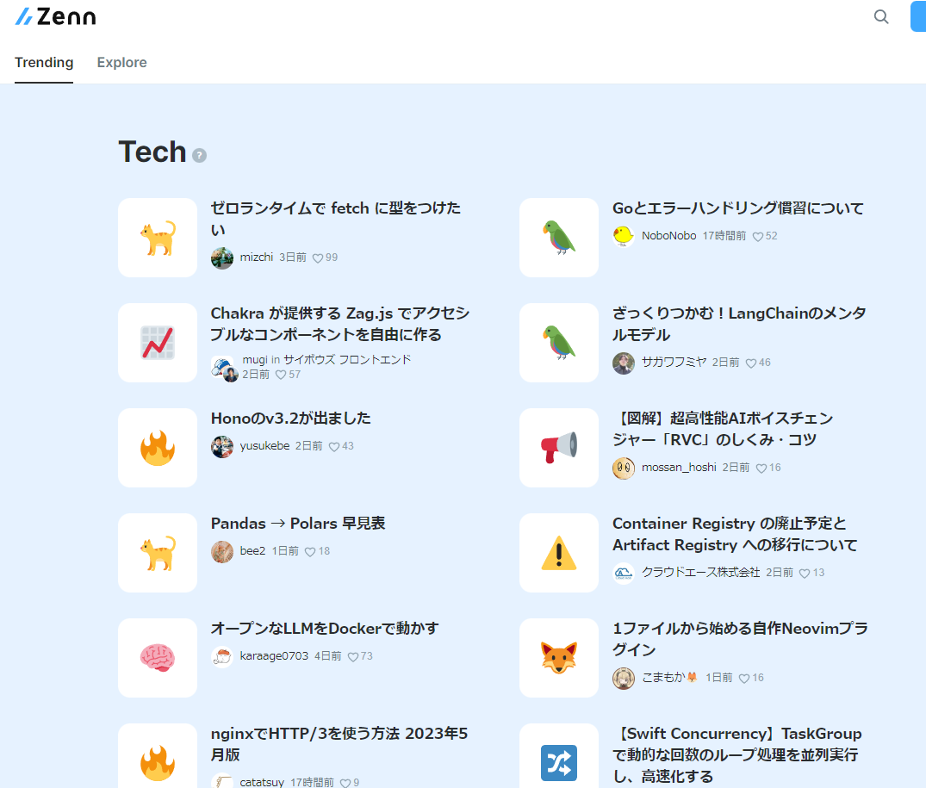Viewport: 926px width, 788px height.
Task: Click the cat emoji thumbnail for fetch article
Action: click(158, 237)
